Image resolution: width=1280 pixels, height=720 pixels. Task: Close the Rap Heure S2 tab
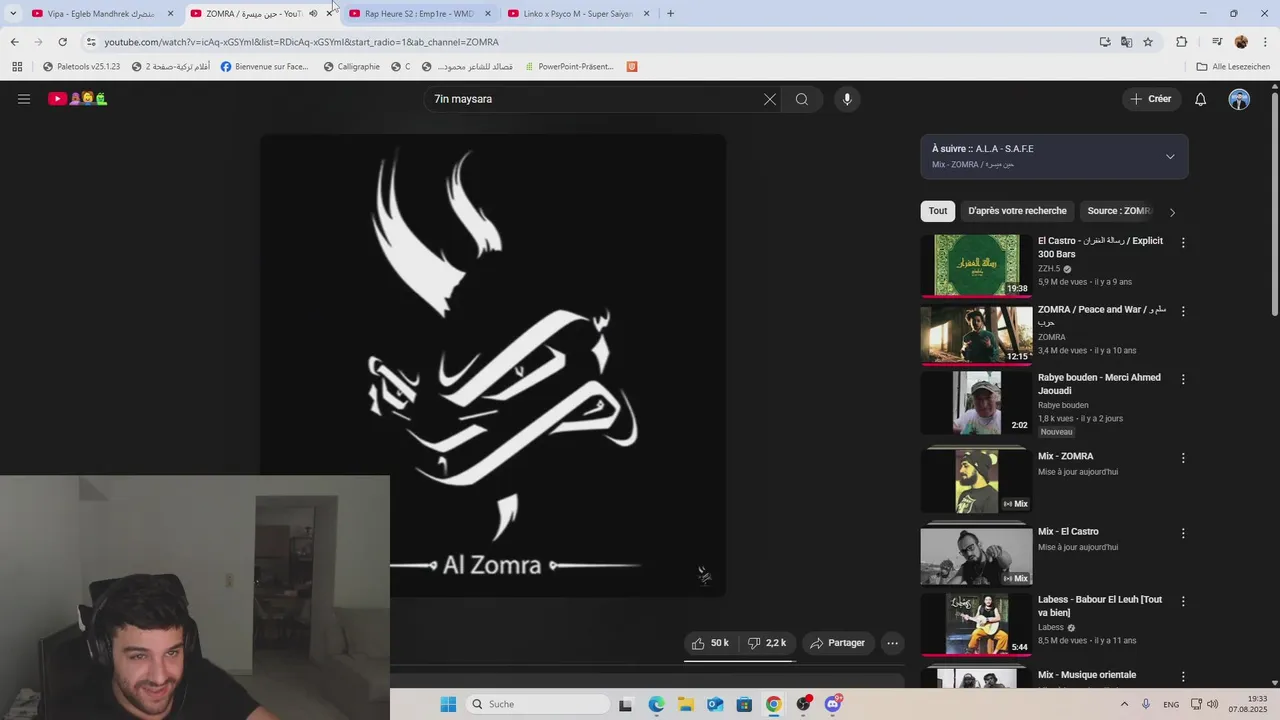pyautogui.click(x=488, y=14)
